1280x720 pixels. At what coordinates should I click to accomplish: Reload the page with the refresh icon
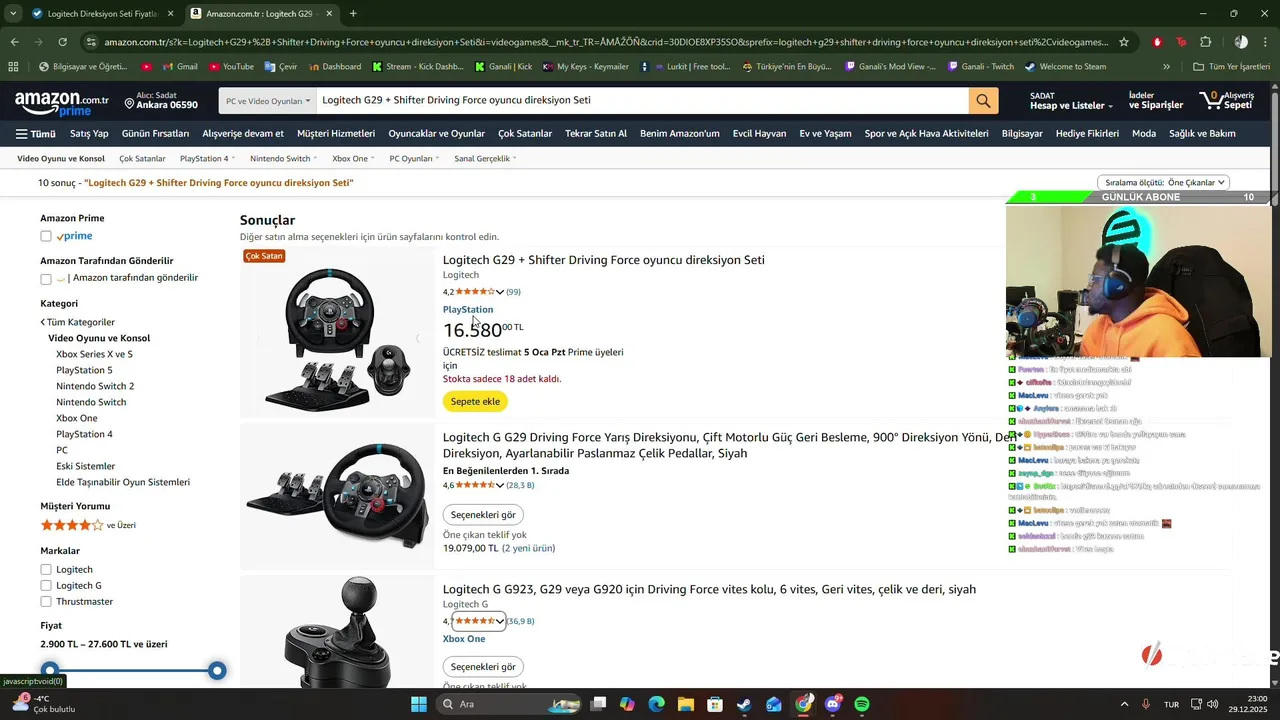pyautogui.click(x=63, y=42)
